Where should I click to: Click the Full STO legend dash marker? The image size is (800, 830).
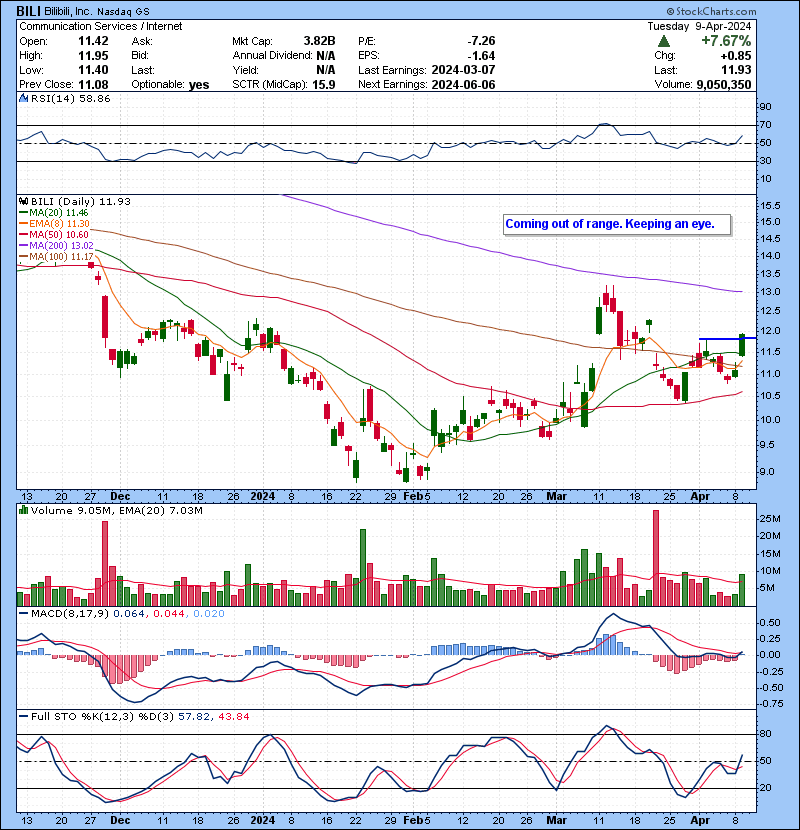click(23, 716)
